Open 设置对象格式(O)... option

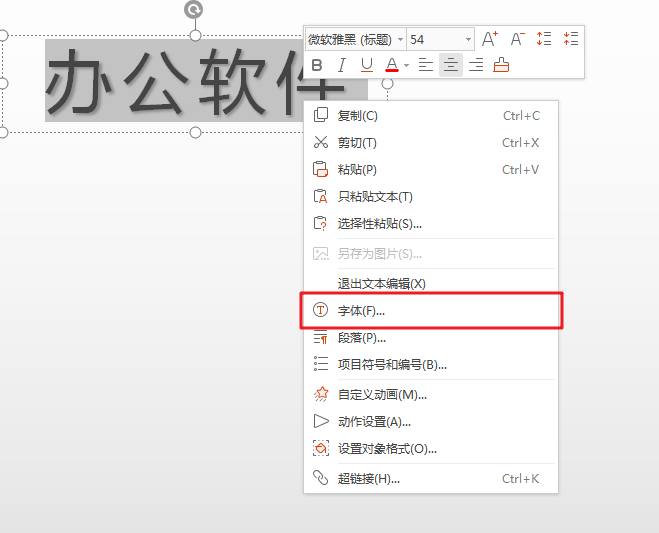point(431,449)
